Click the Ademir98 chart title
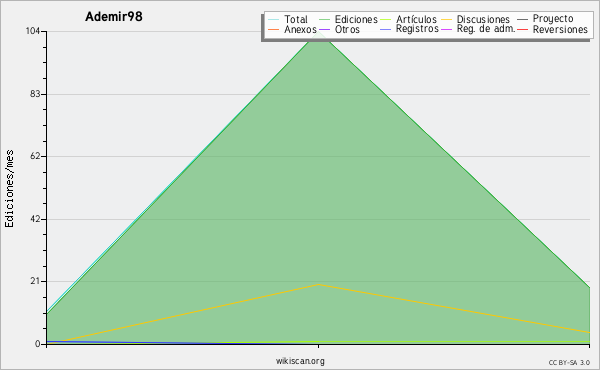The height and width of the screenshot is (370, 600). point(114,17)
